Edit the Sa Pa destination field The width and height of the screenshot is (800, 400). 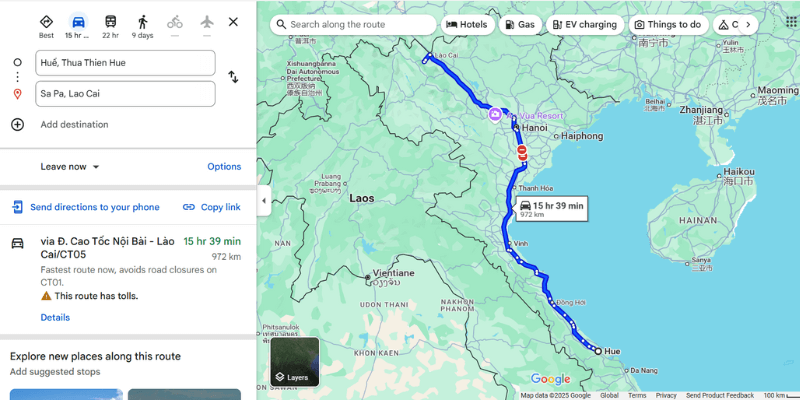click(x=125, y=94)
